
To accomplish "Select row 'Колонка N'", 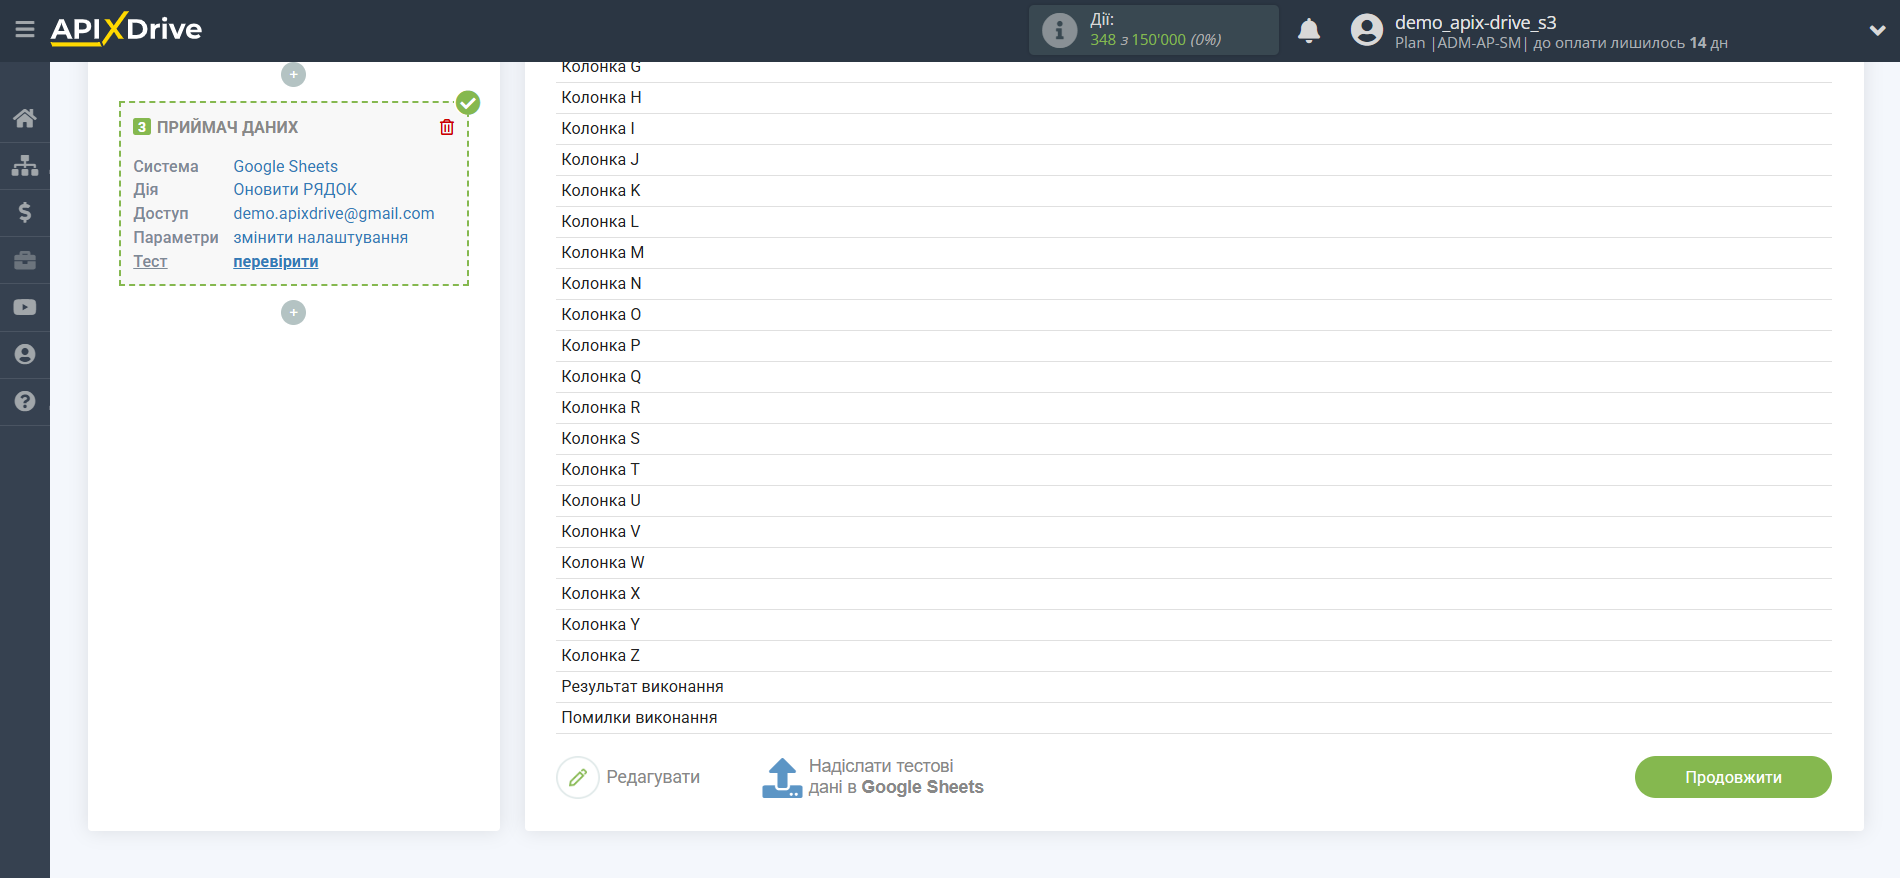I will [x=1194, y=284].
